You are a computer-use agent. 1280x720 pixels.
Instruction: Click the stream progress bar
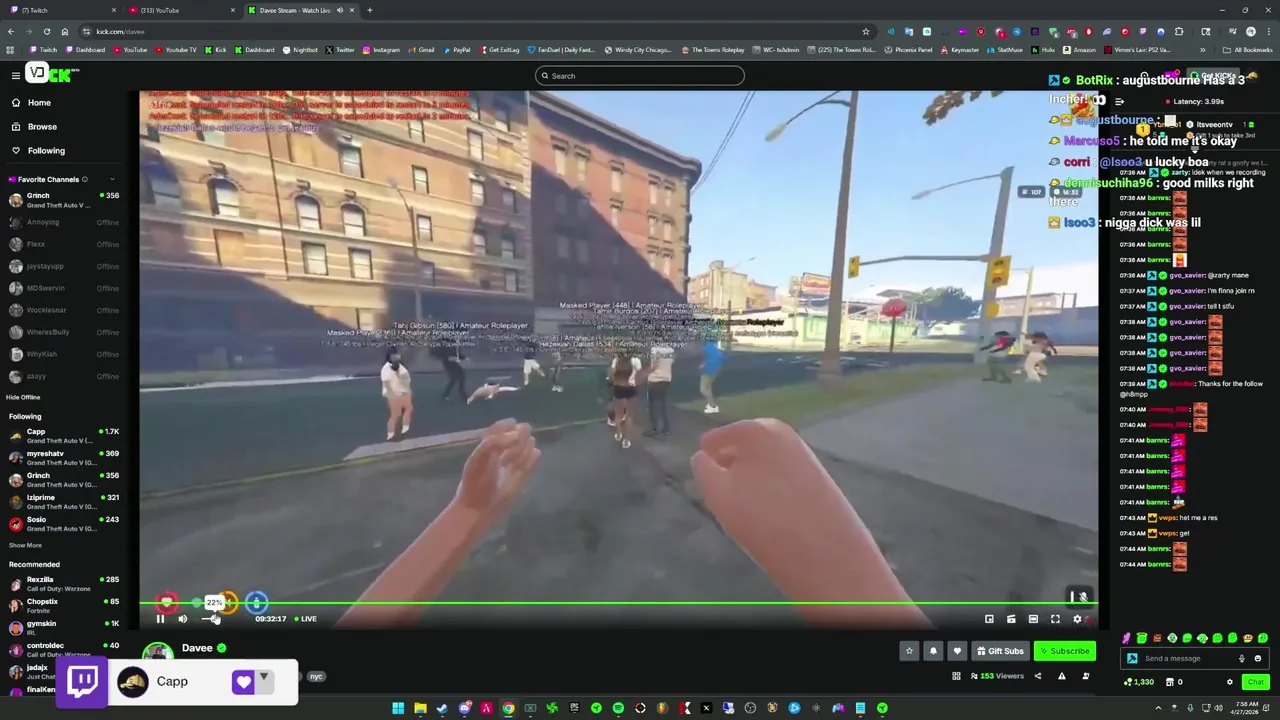620,602
